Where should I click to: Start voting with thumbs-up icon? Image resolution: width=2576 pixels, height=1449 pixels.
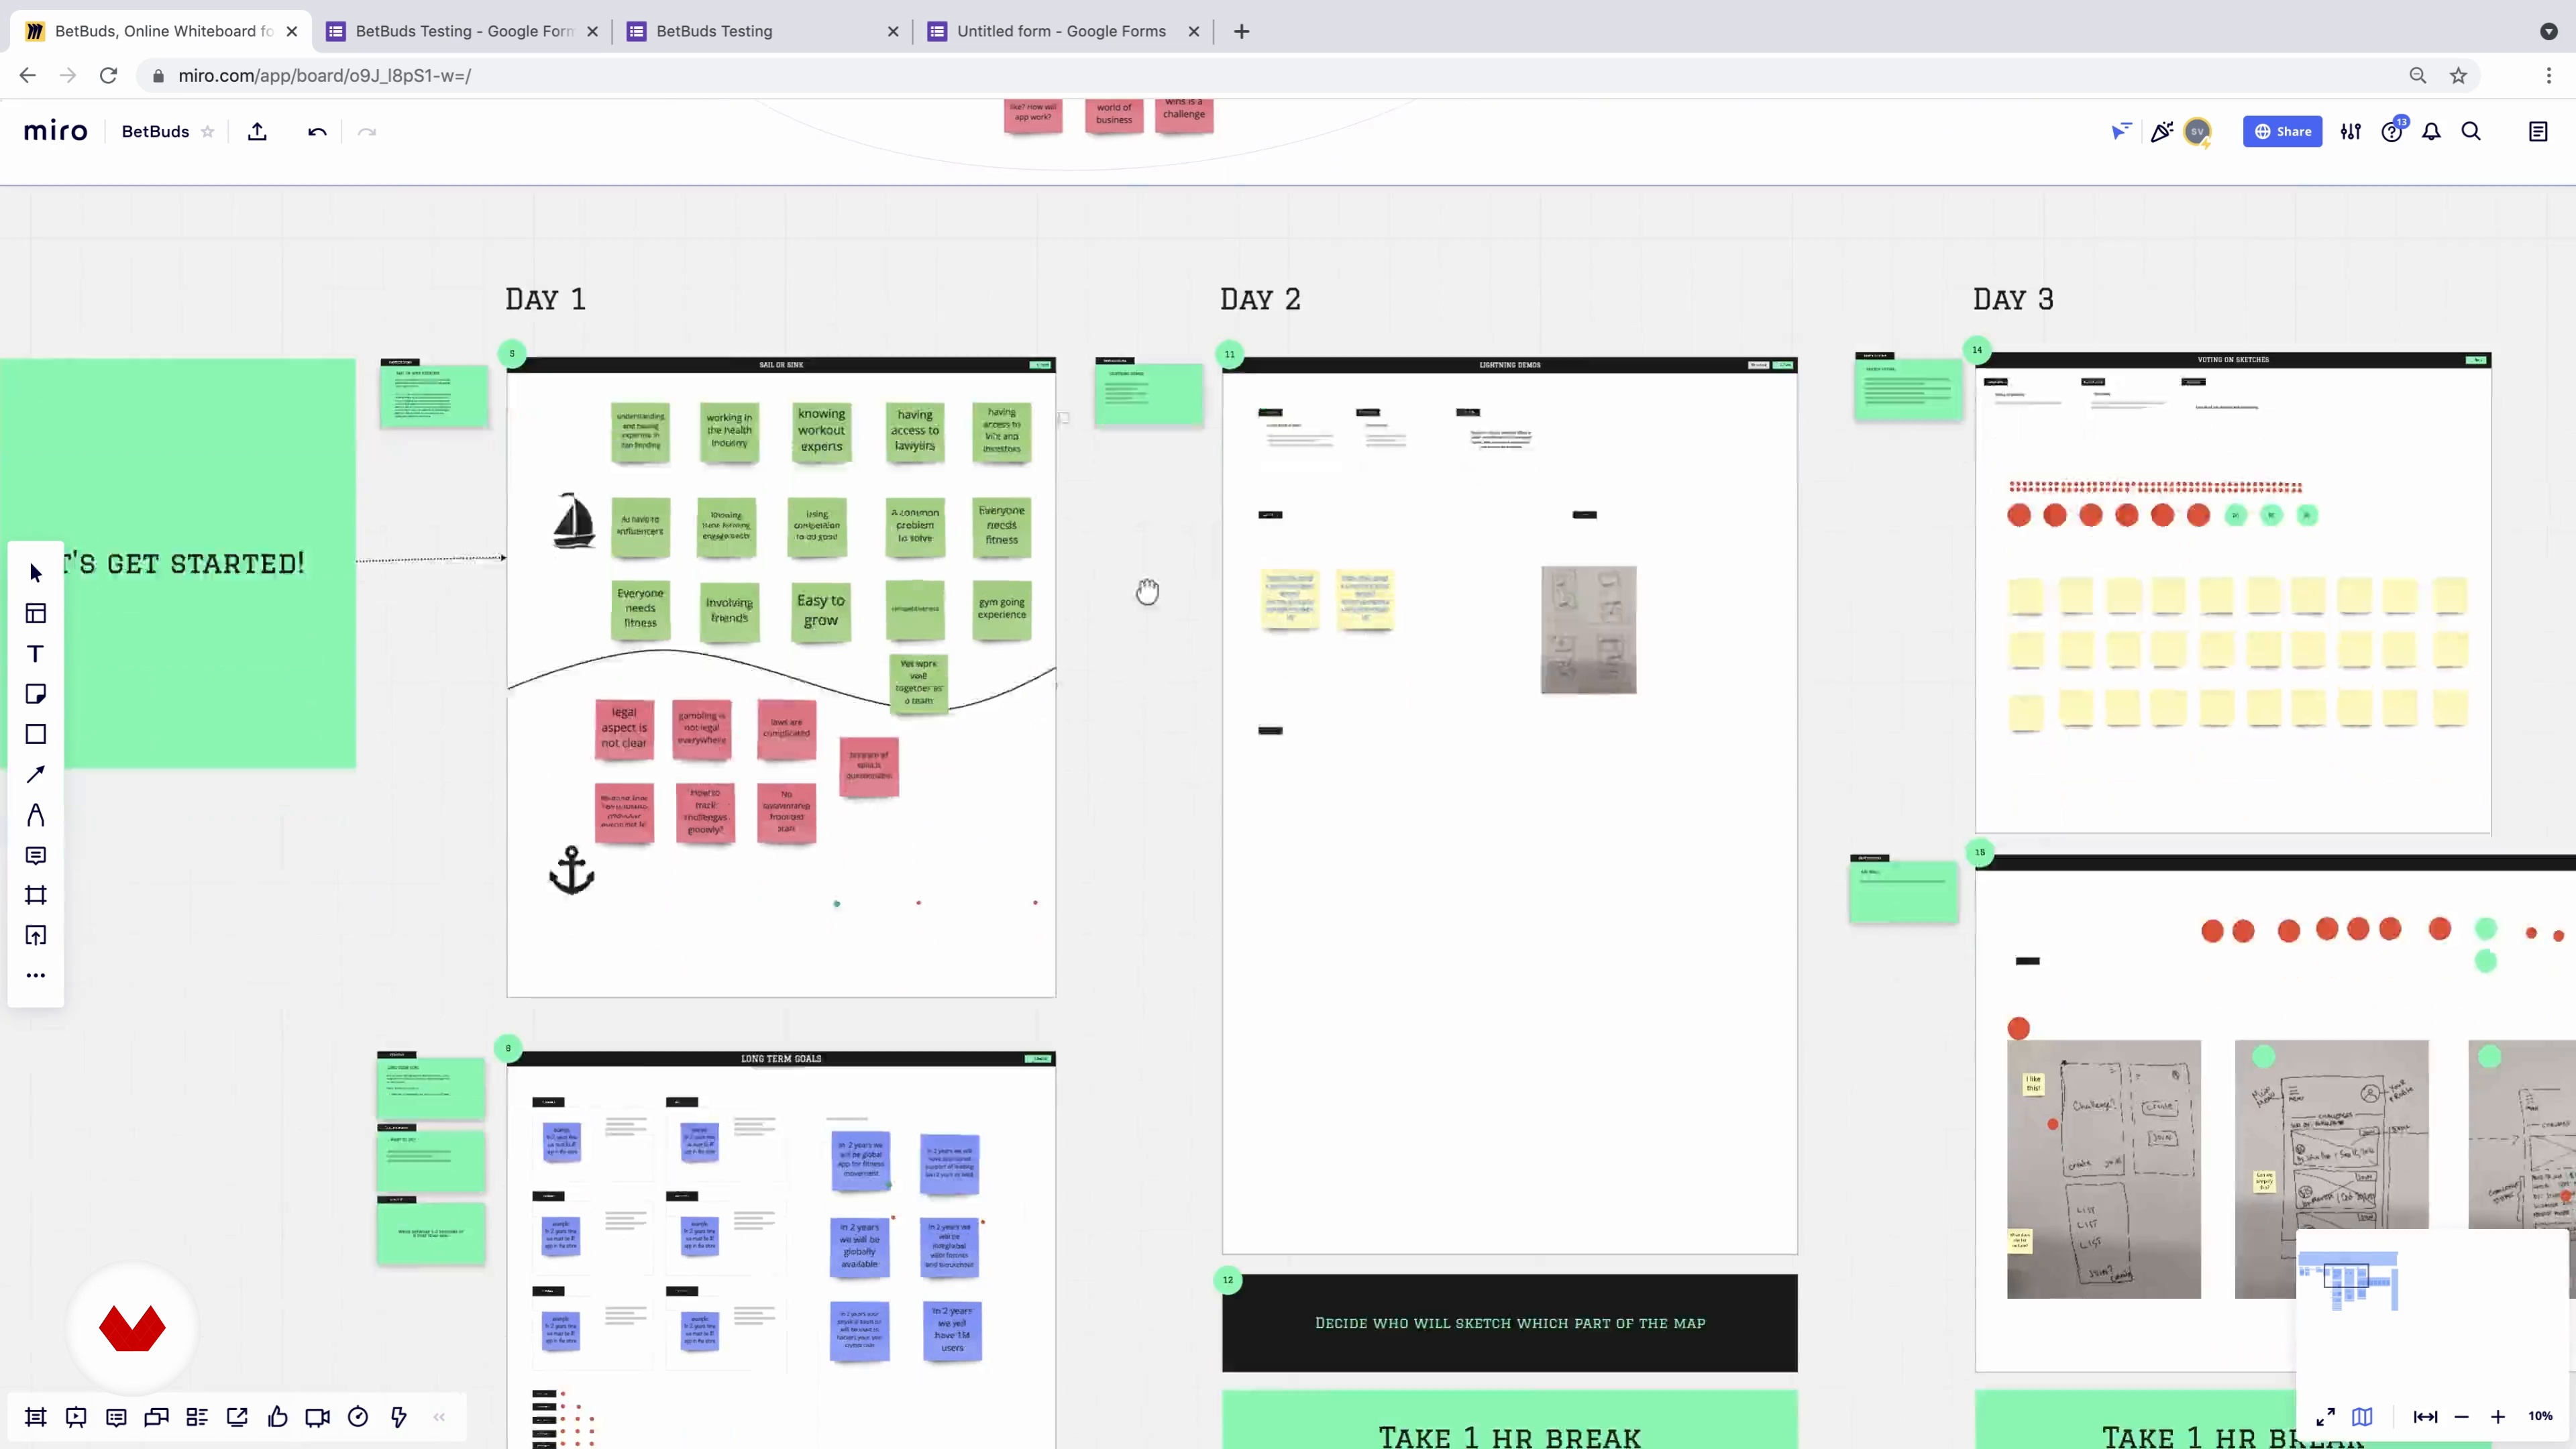tap(278, 1417)
